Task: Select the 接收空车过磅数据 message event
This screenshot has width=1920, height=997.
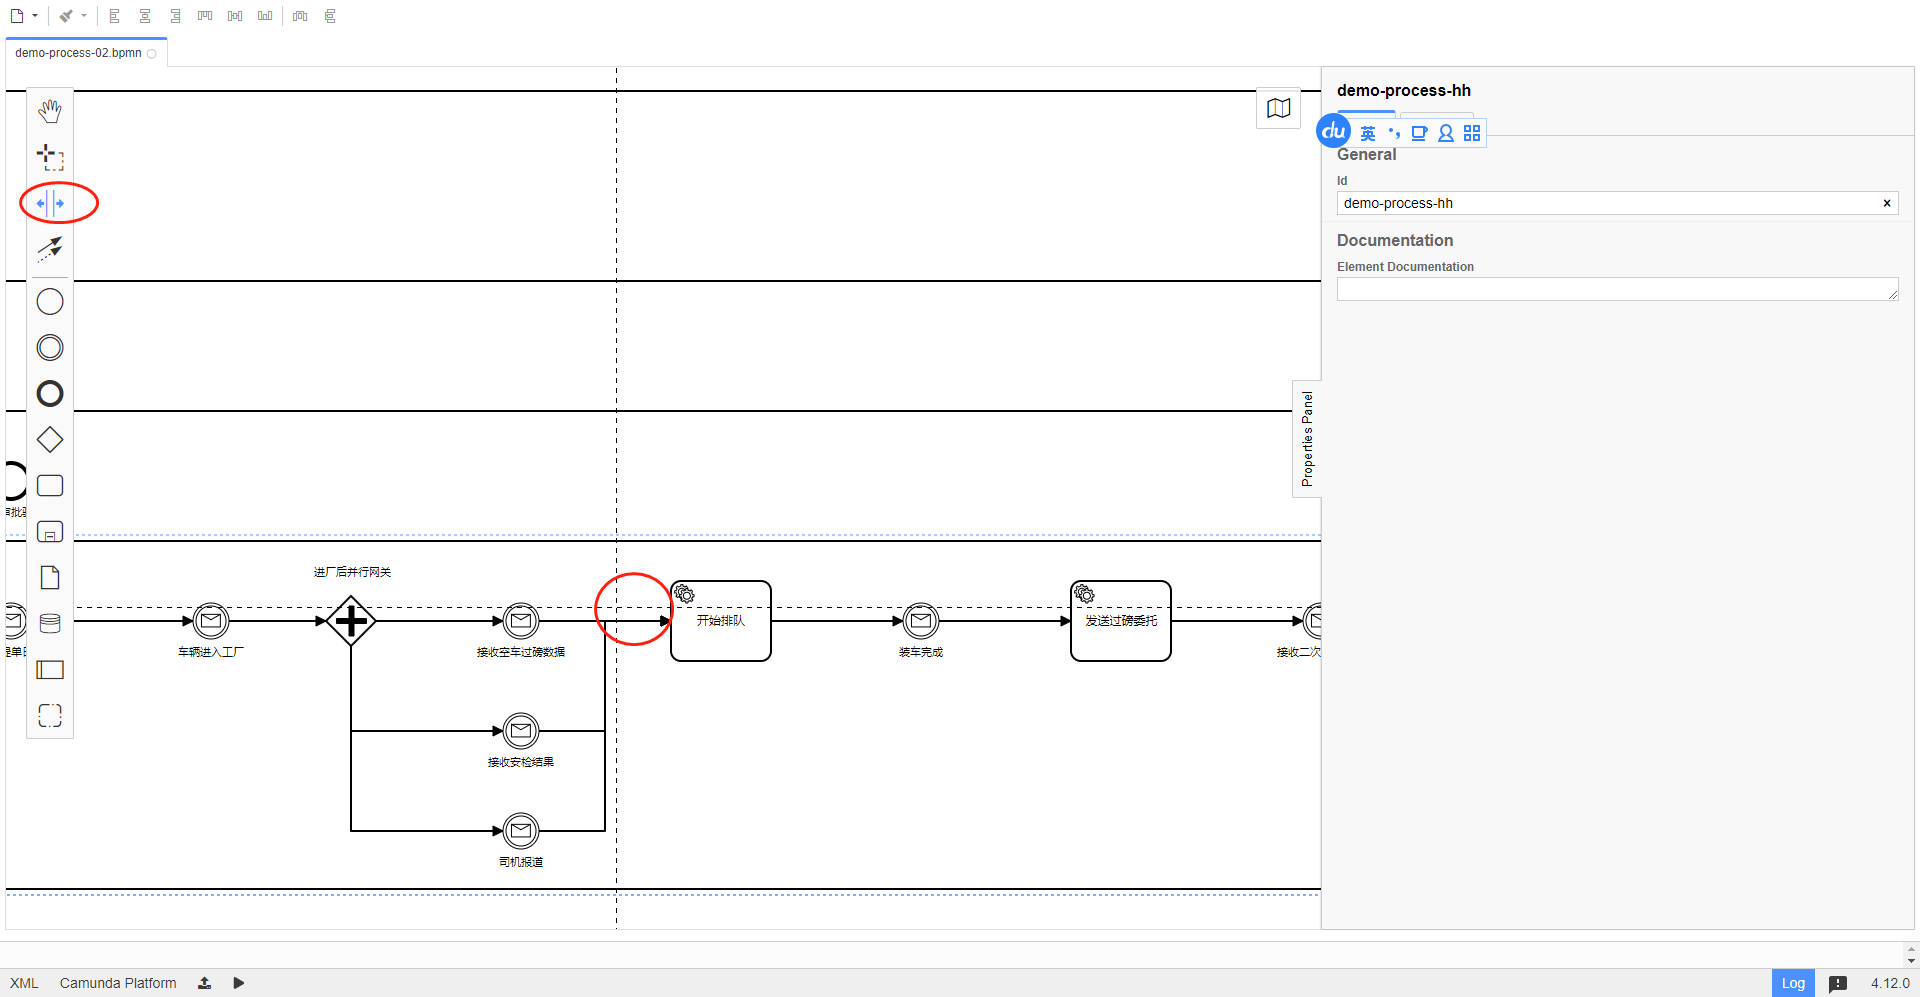Action: click(521, 621)
